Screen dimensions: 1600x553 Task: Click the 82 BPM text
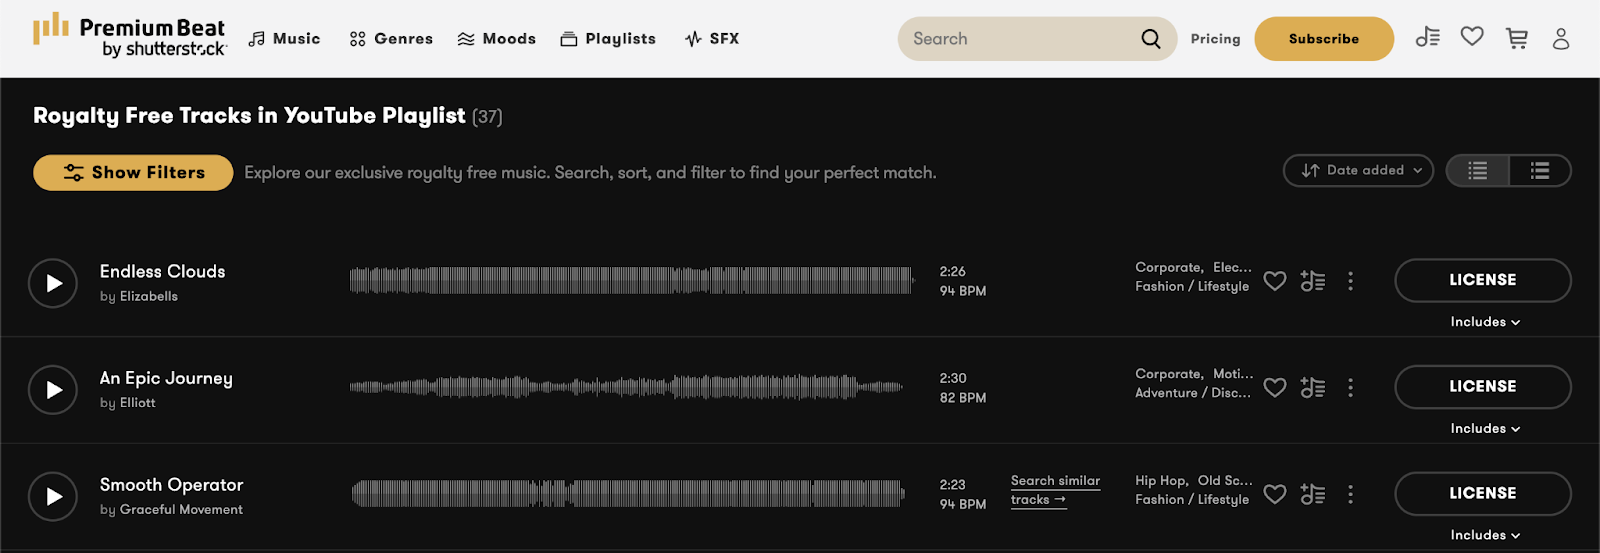[963, 398]
